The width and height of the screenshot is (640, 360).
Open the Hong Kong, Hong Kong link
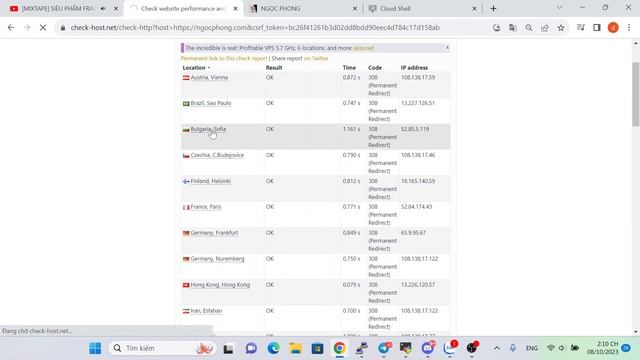pyautogui.click(x=220, y=285)
